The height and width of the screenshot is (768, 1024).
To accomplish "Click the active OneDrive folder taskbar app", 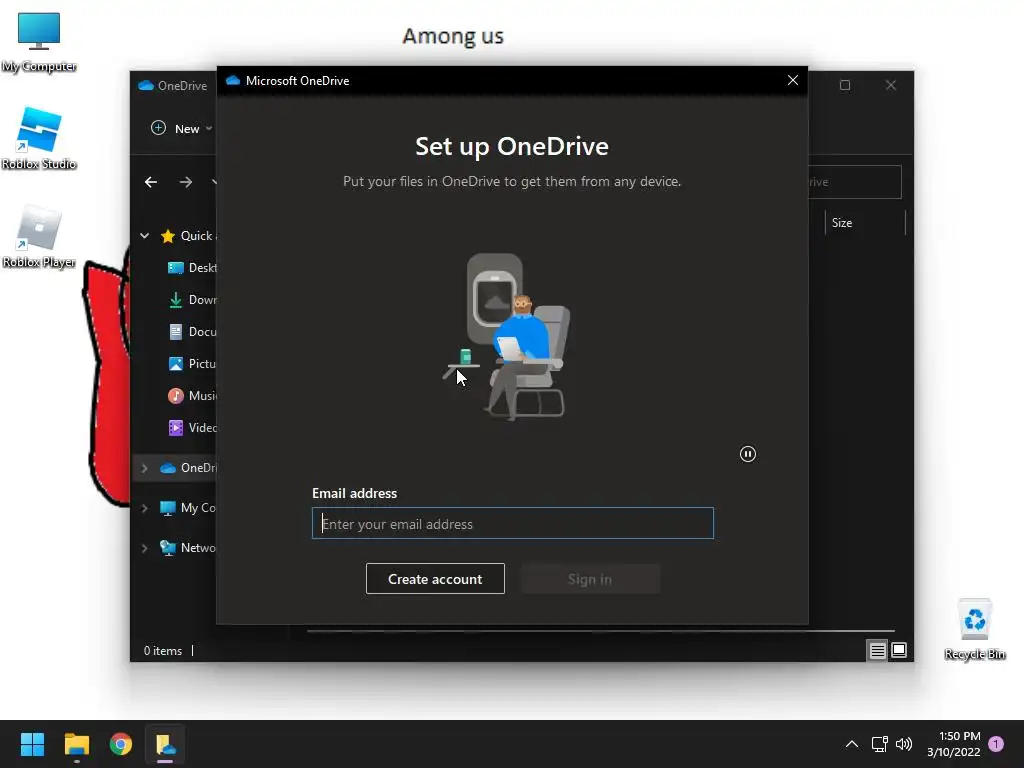I will pos(165,744).
